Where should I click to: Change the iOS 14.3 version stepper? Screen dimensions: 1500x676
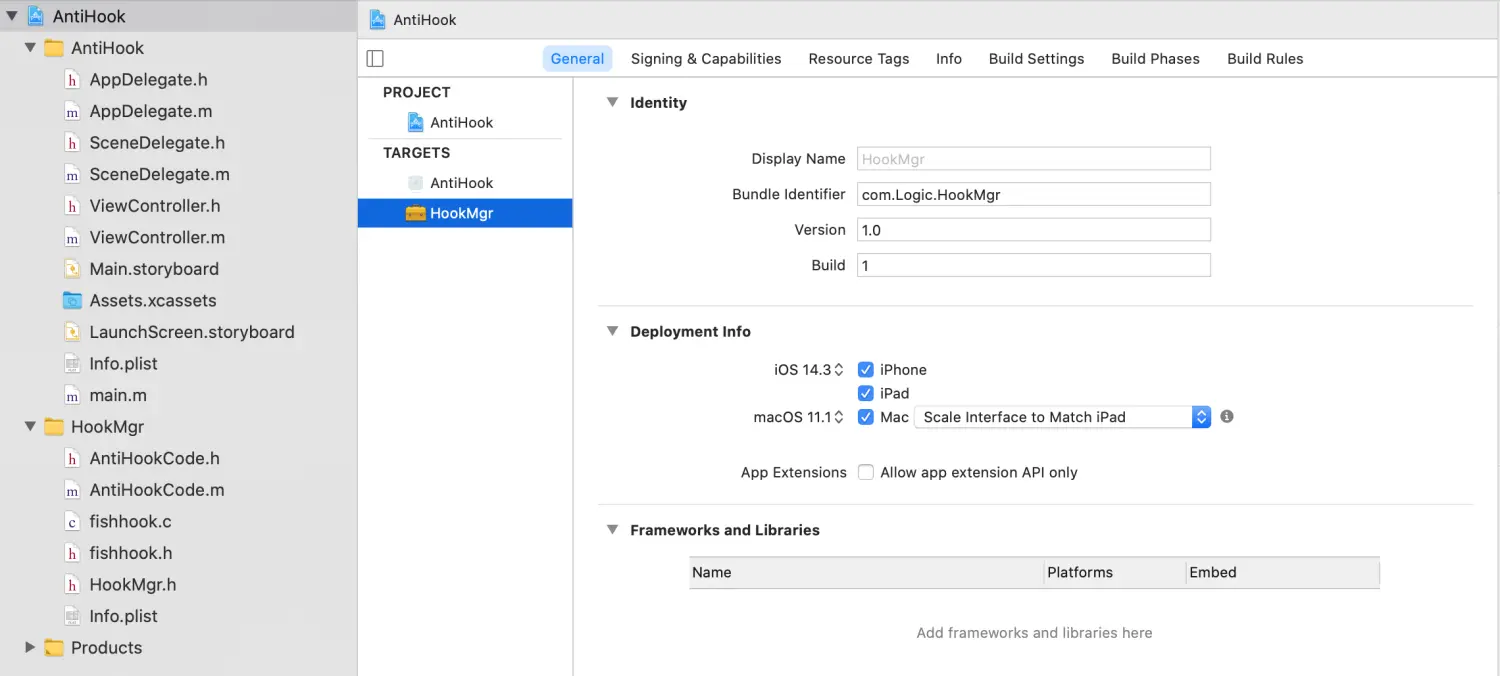[x=839, y=370]
